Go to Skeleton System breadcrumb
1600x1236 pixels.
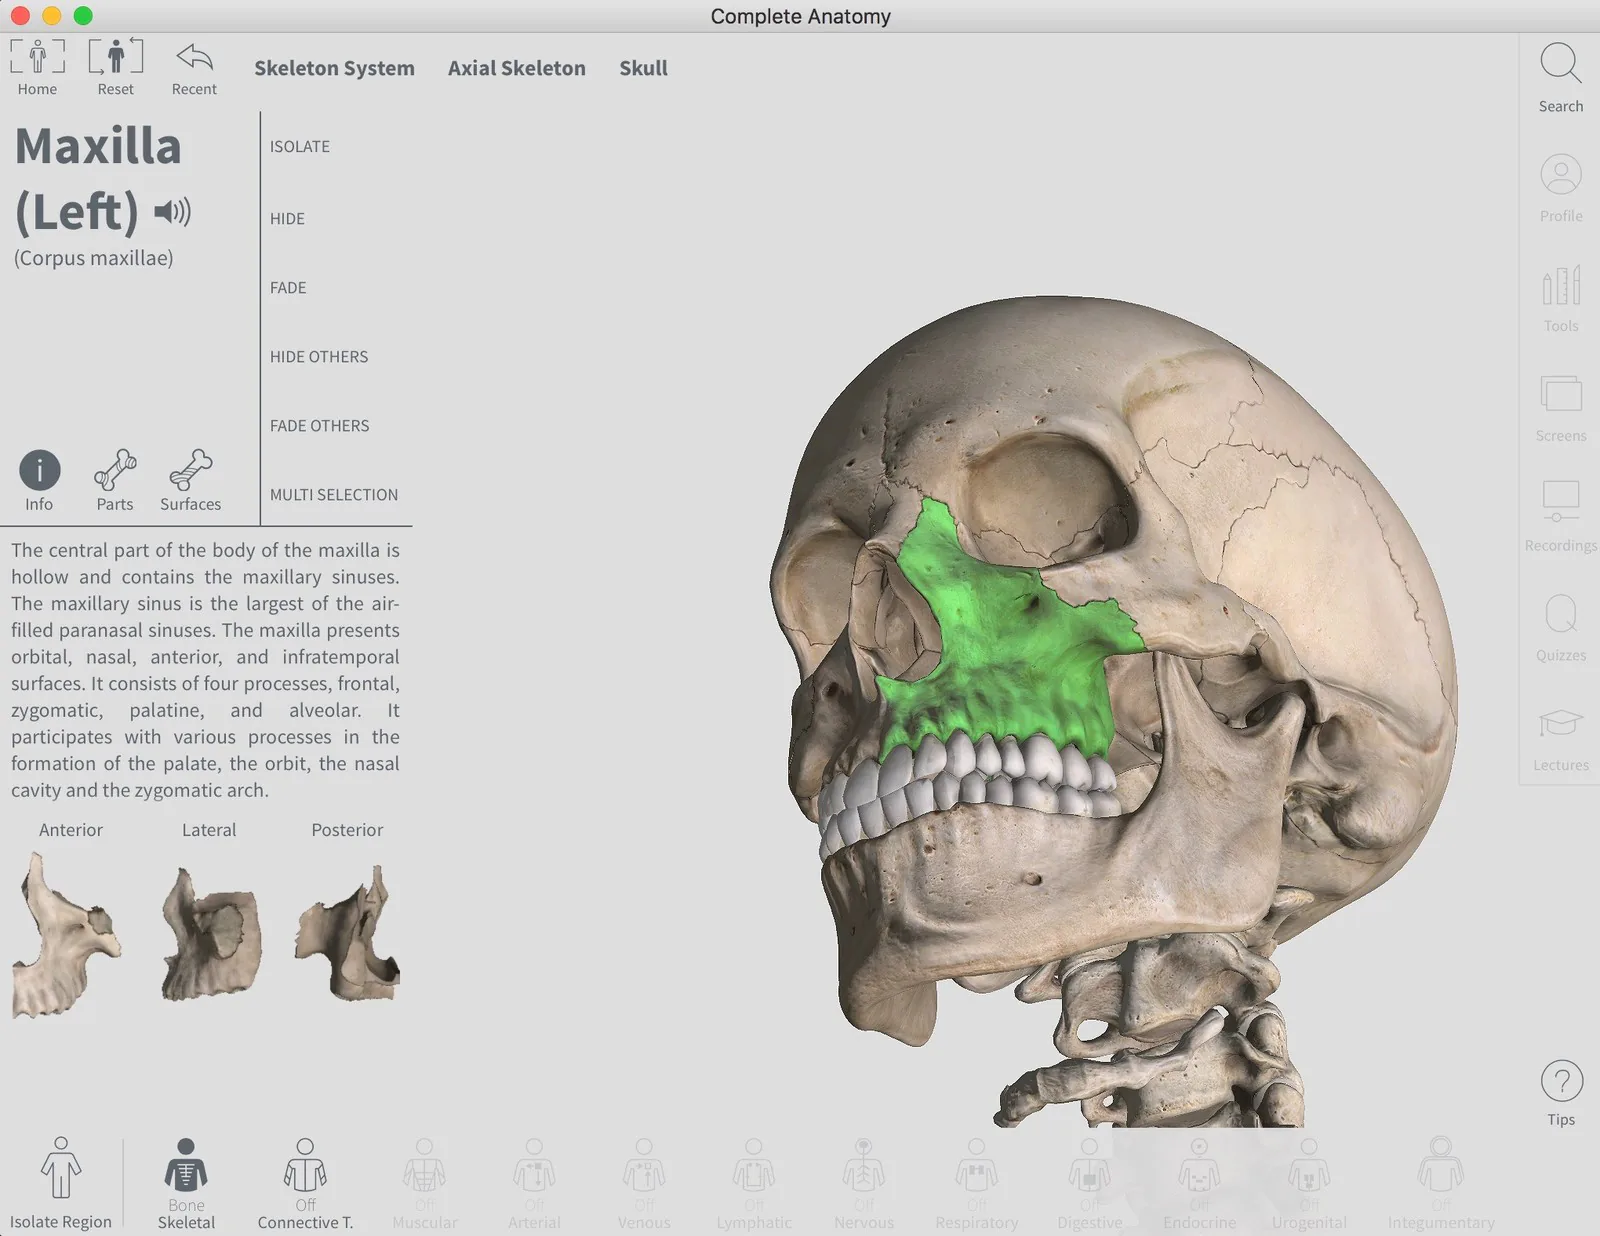[x=334, y=68]
